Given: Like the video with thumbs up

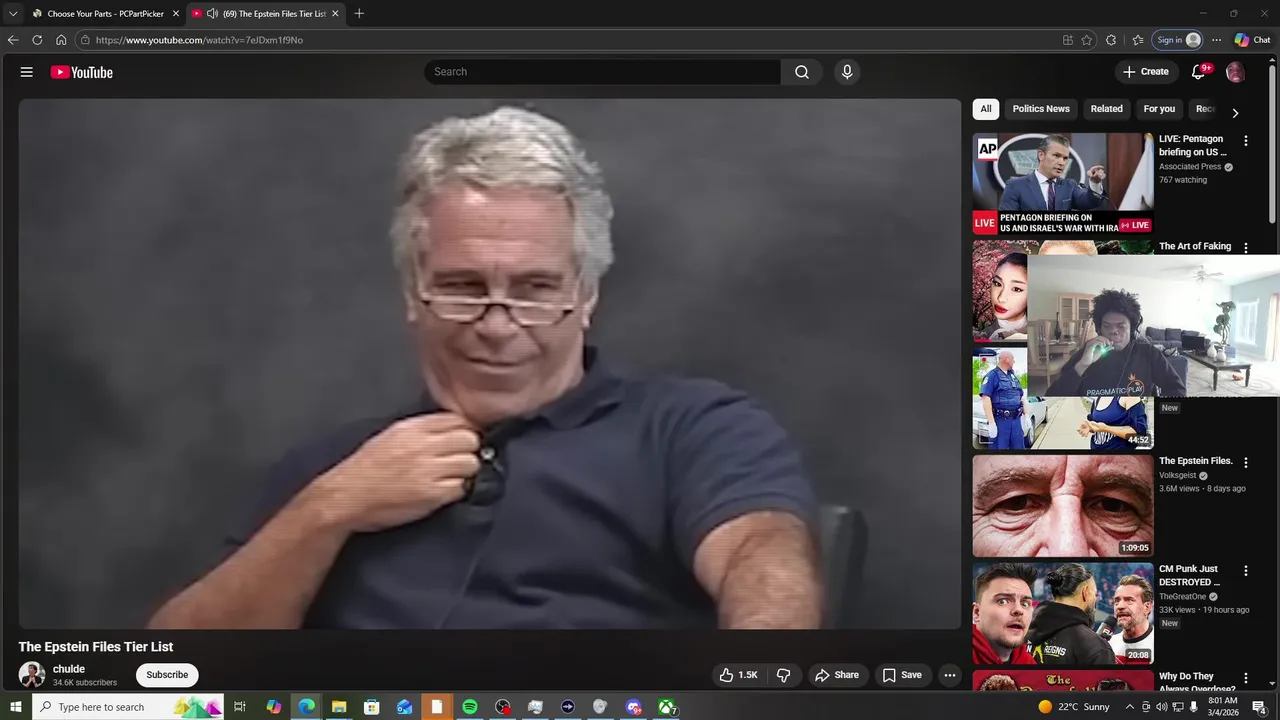Looking at the screenshot, I should (739, 675).
